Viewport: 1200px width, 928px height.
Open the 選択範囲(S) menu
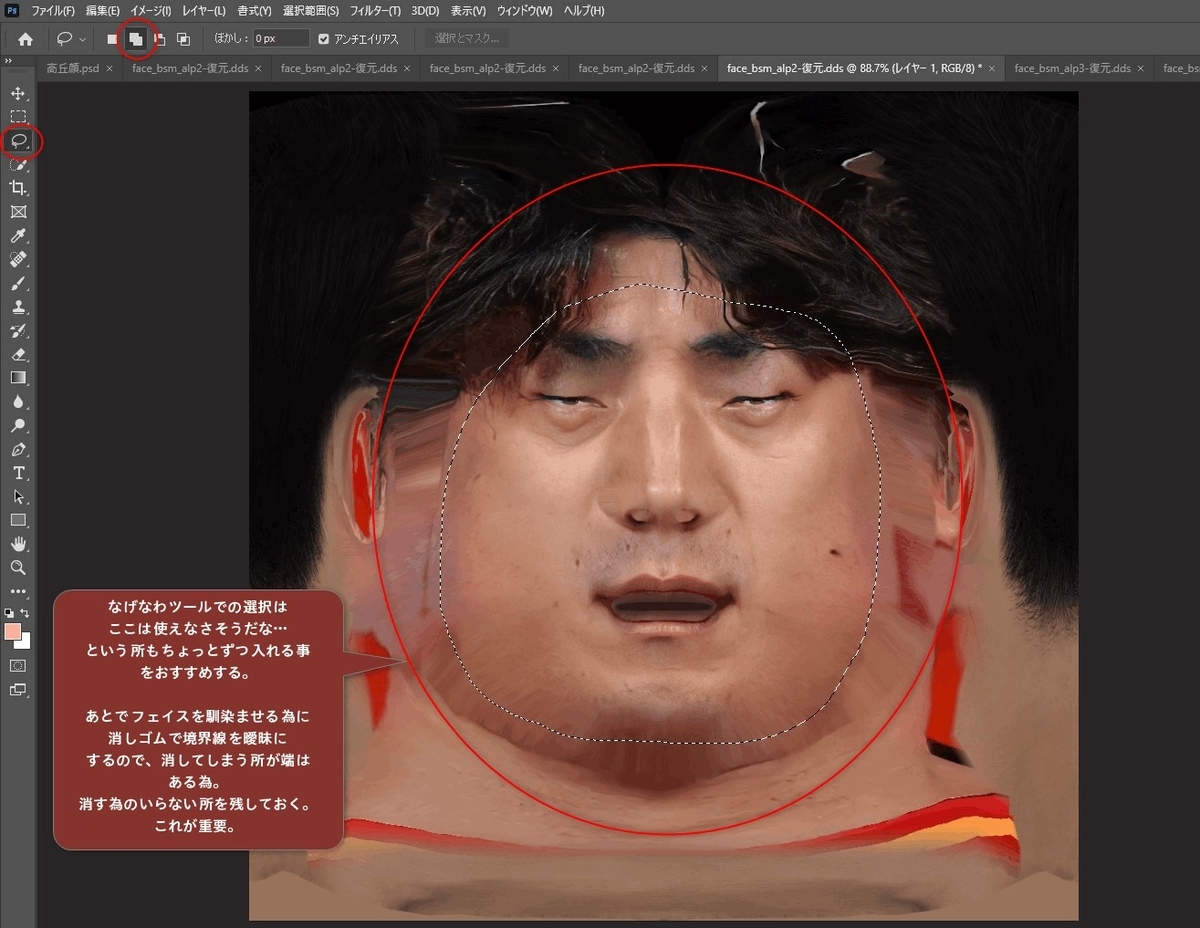click(311, 11)
